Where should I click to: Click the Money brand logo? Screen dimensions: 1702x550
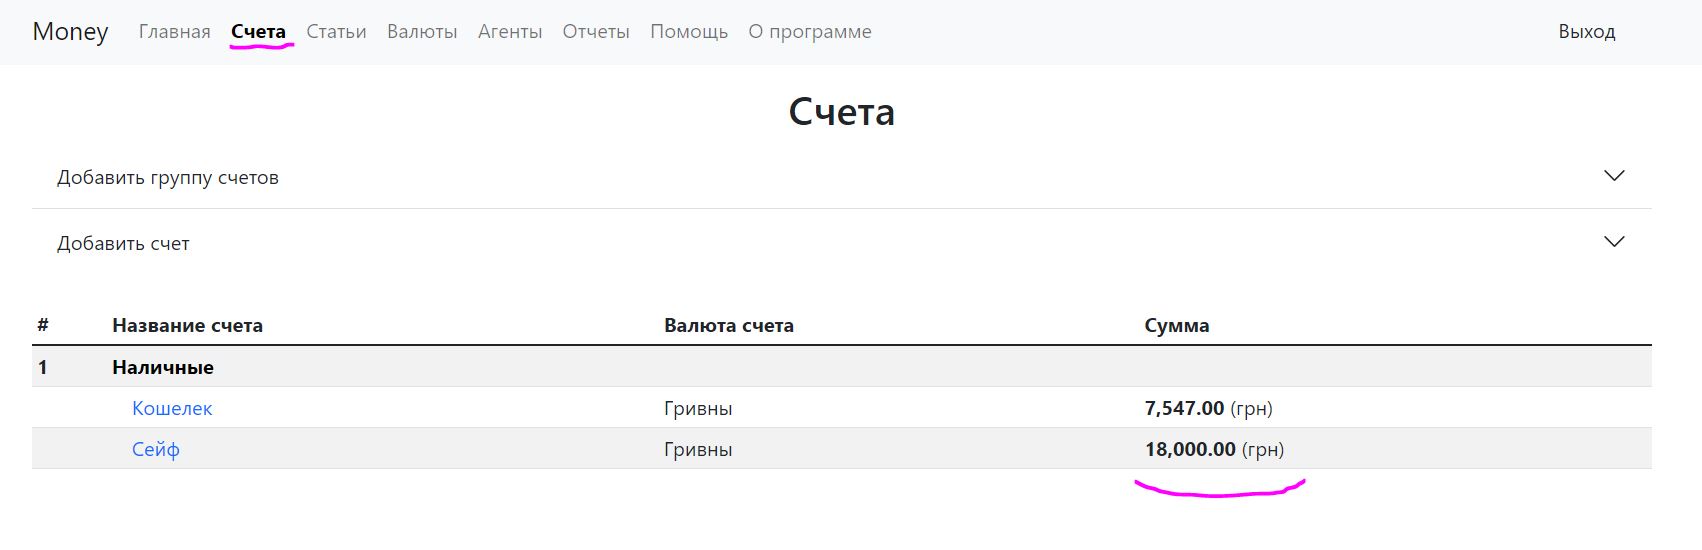(x=70, y=31)
